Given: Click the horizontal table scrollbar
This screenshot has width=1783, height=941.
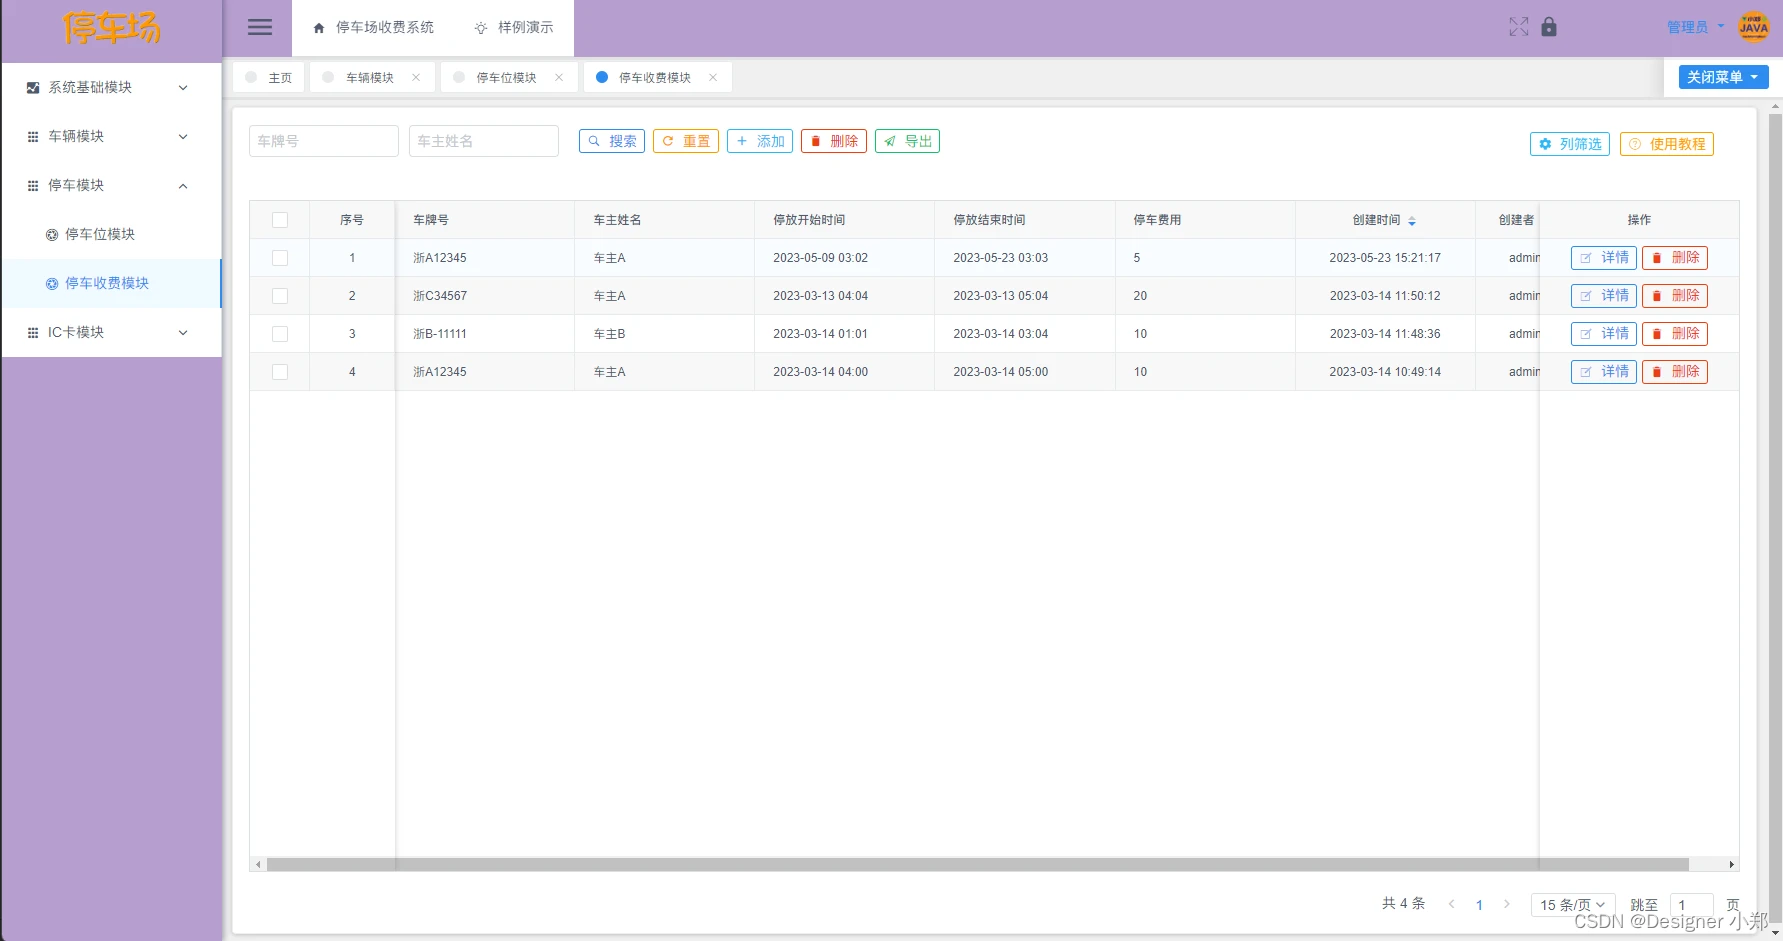Looking at the screenshot, I should point(977,864).
